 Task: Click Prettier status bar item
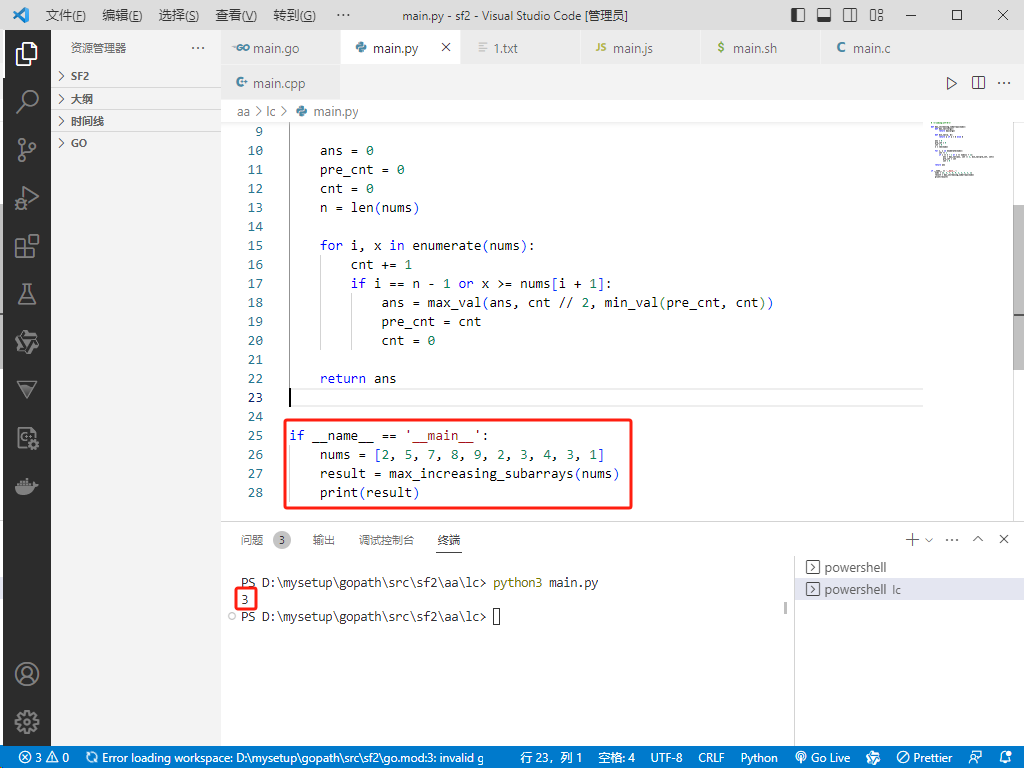[x=924, y=757]
